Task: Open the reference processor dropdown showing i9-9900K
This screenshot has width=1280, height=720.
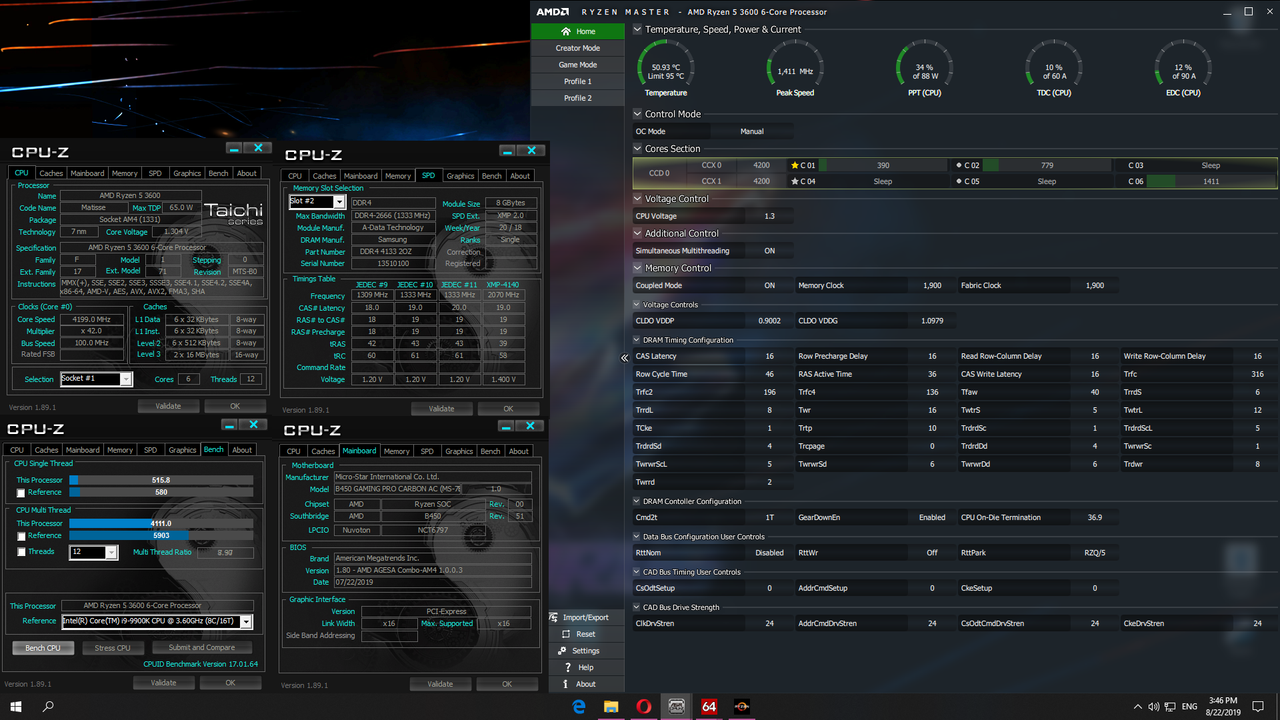Action: tap(245, 623)
